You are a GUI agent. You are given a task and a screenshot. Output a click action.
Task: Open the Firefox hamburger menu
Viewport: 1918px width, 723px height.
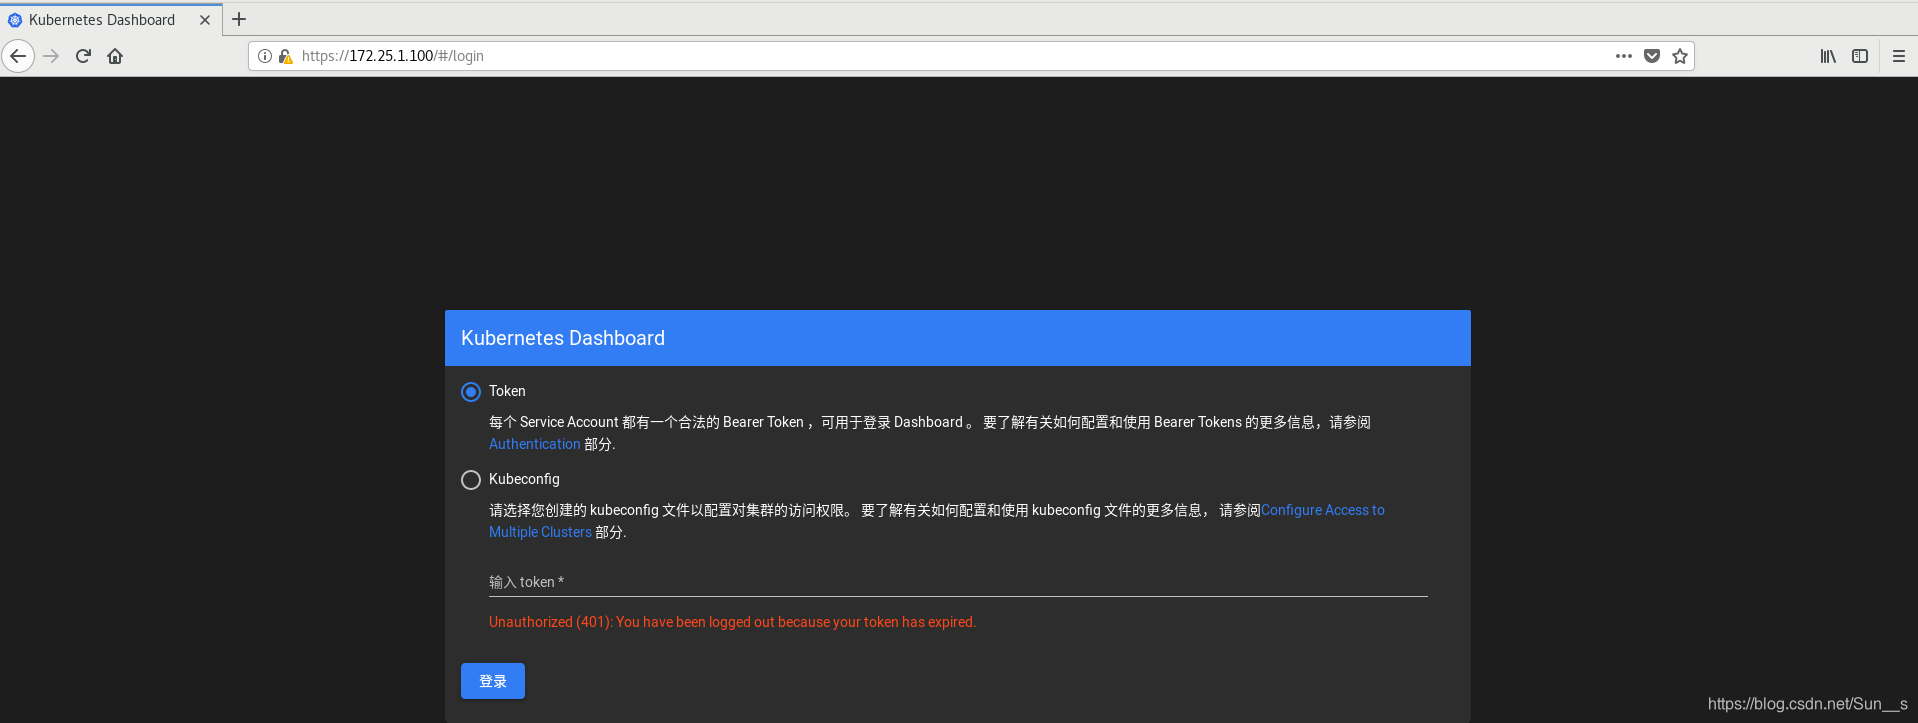(1899, 56)
